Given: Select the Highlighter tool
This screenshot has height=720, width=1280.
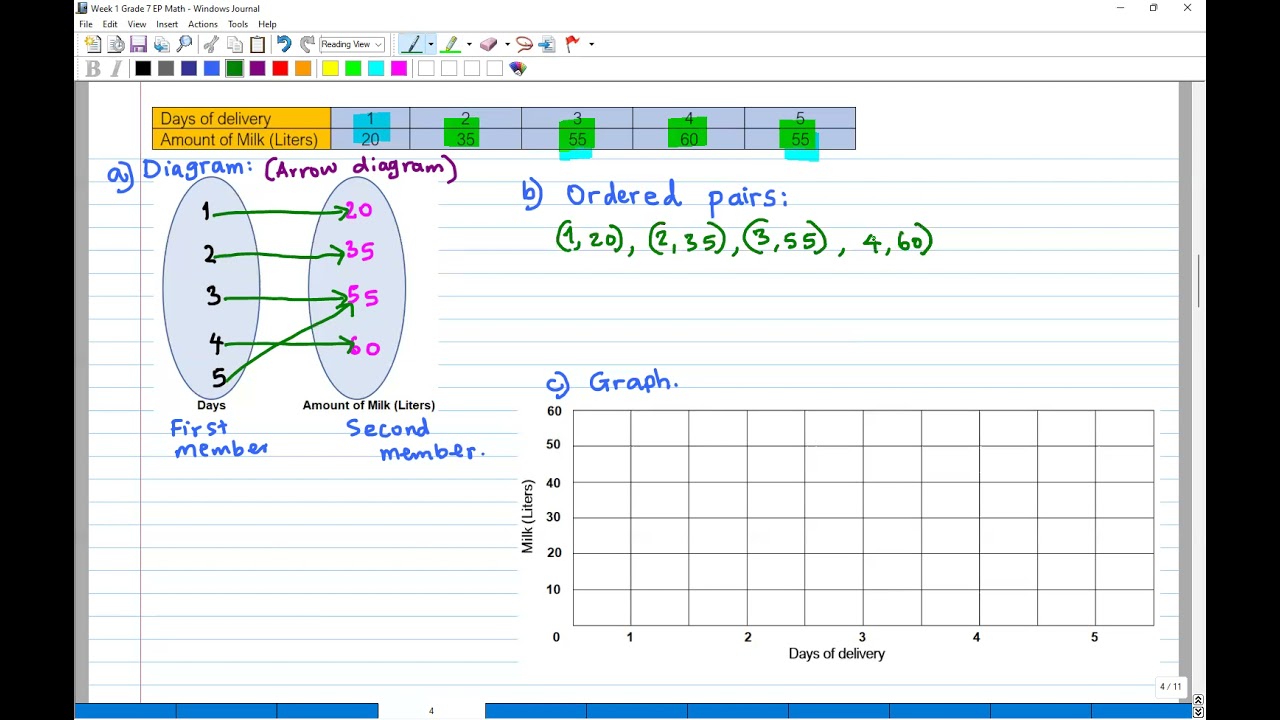Looking at the screenshot, I should pyautogui.click(x=451, y=44).
